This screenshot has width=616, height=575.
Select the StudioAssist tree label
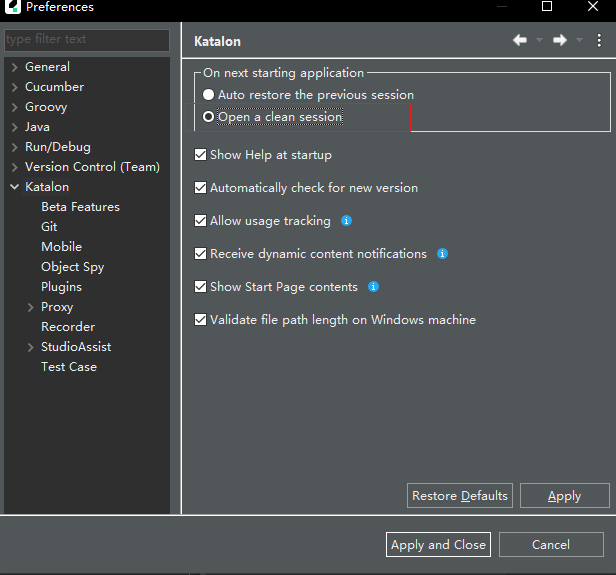point(76,347)
